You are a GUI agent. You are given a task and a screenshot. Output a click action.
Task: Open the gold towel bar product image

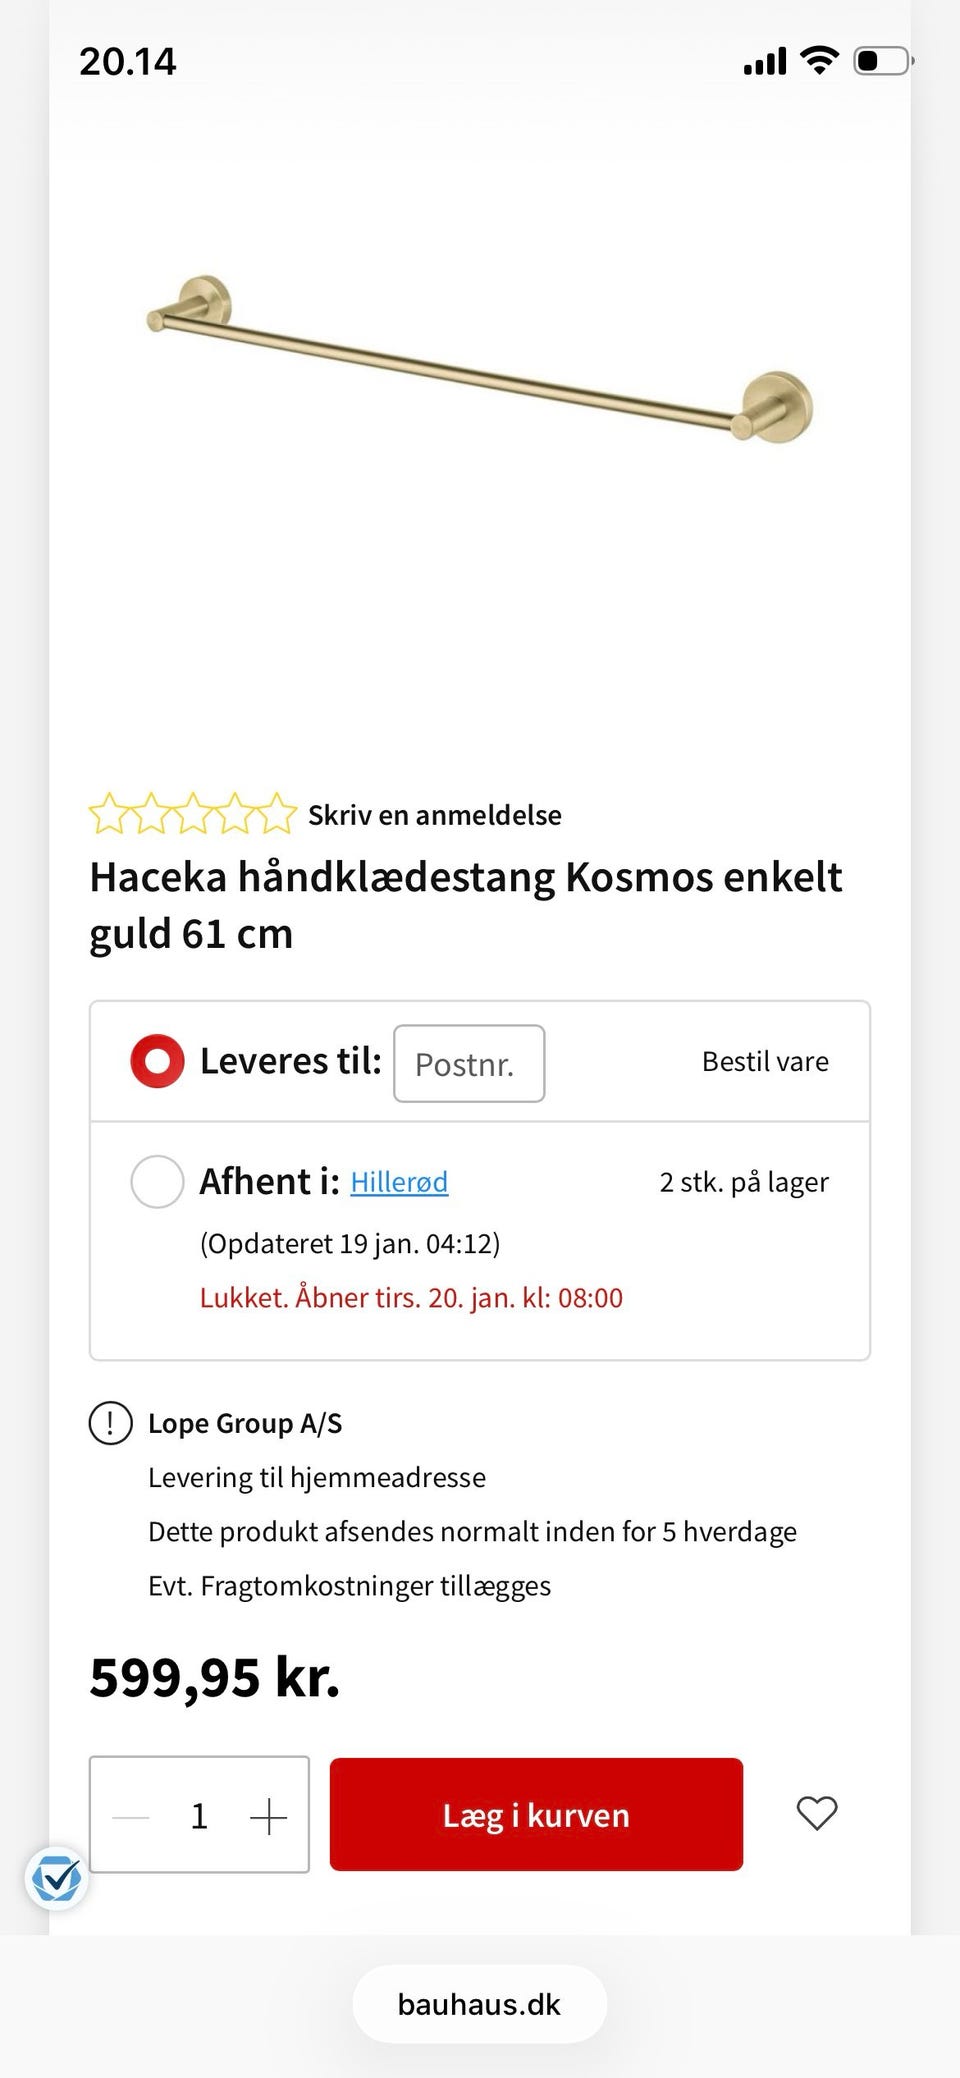click(480, 358)
